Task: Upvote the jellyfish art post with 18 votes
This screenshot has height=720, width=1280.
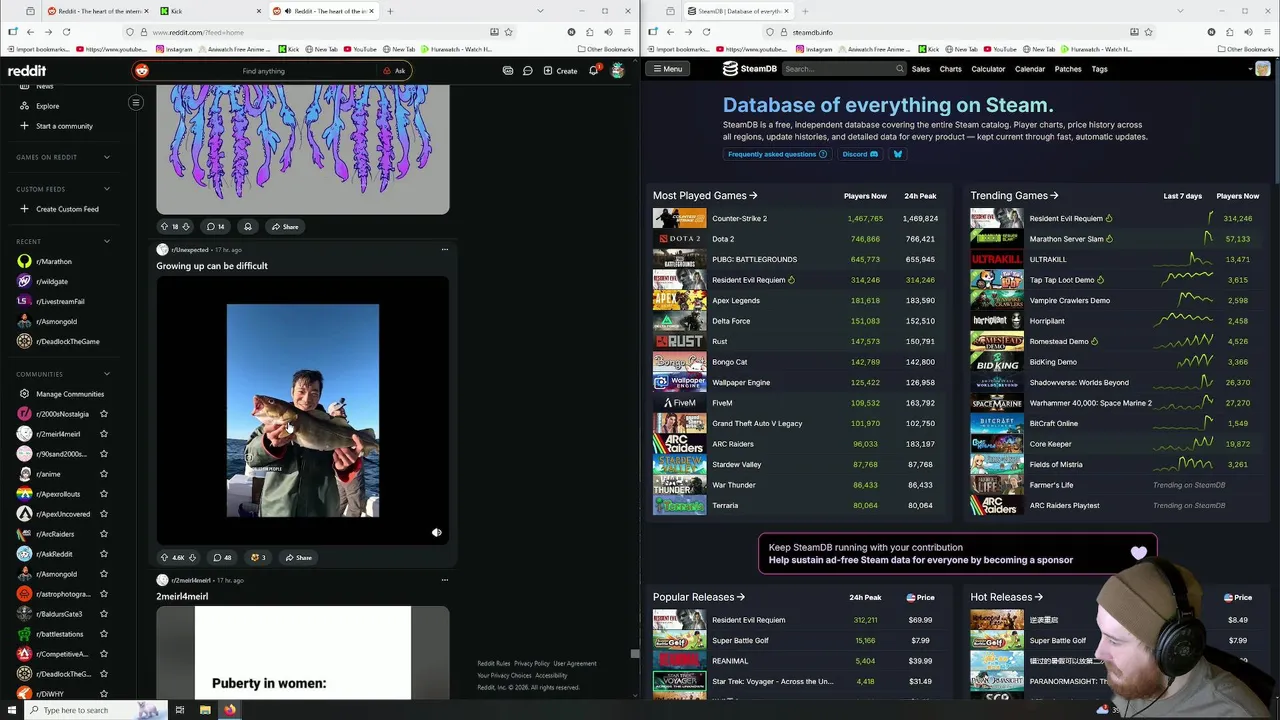Action: [165, 227]
